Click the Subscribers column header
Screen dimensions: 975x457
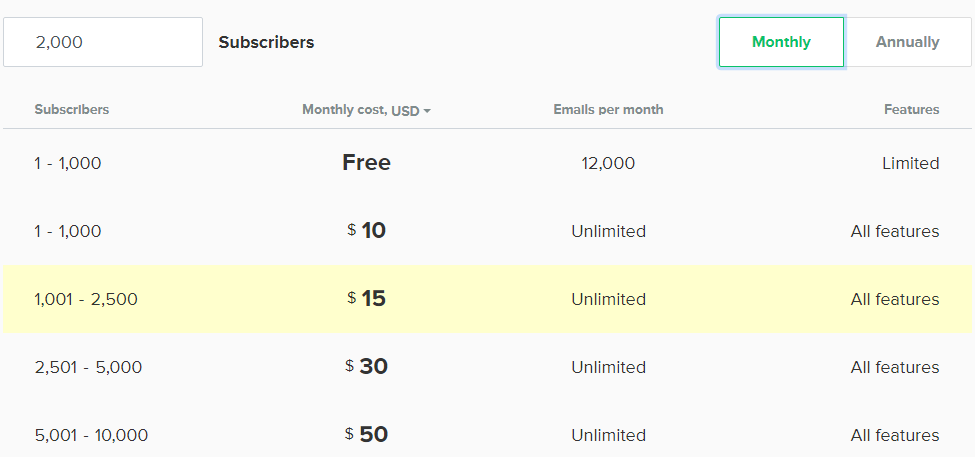click(x=72, y=110)
